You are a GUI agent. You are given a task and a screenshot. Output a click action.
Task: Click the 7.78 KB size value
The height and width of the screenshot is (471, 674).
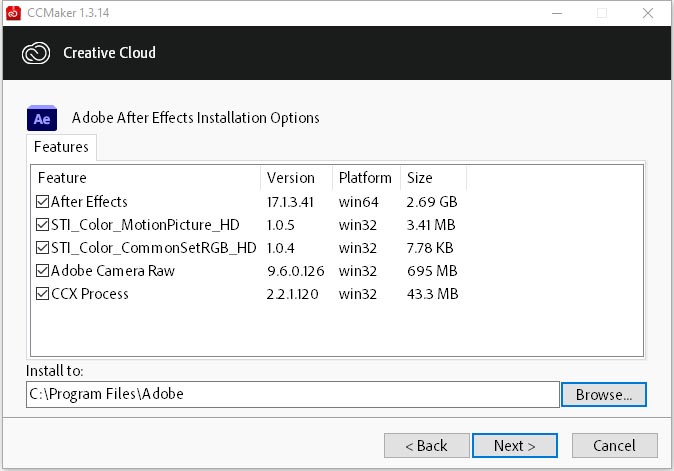(x=430, y=248)
